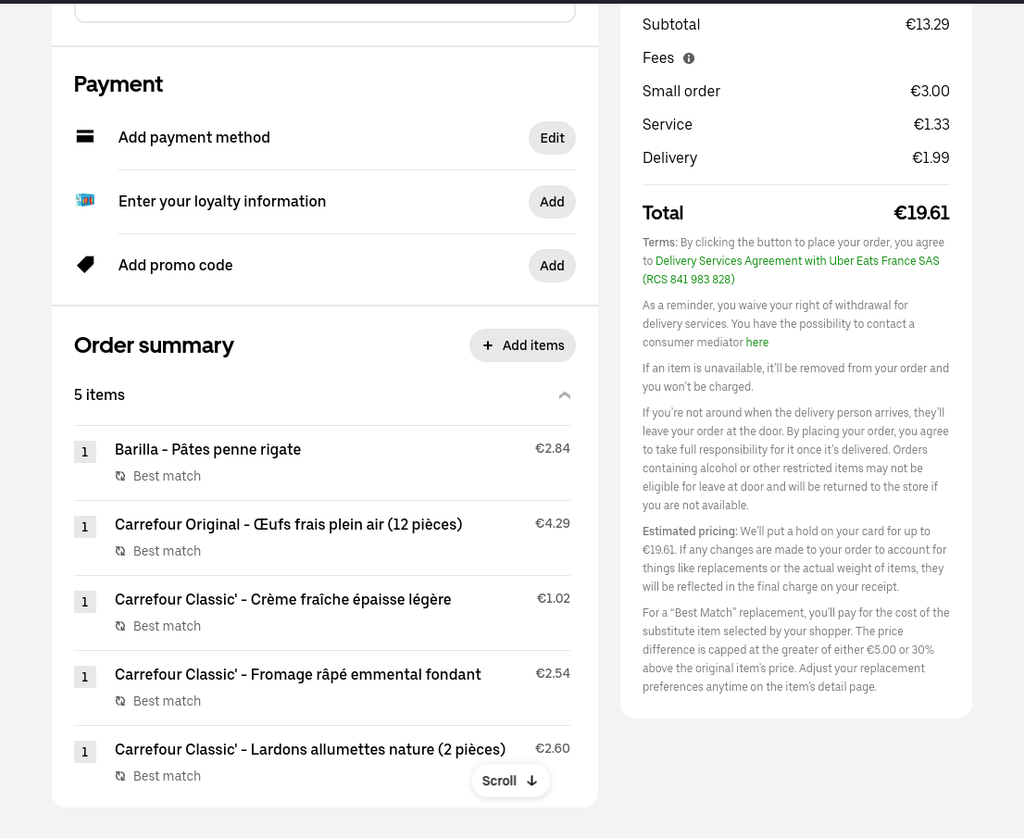
Task: Click the Fees info icon
Action: [689, 58]
